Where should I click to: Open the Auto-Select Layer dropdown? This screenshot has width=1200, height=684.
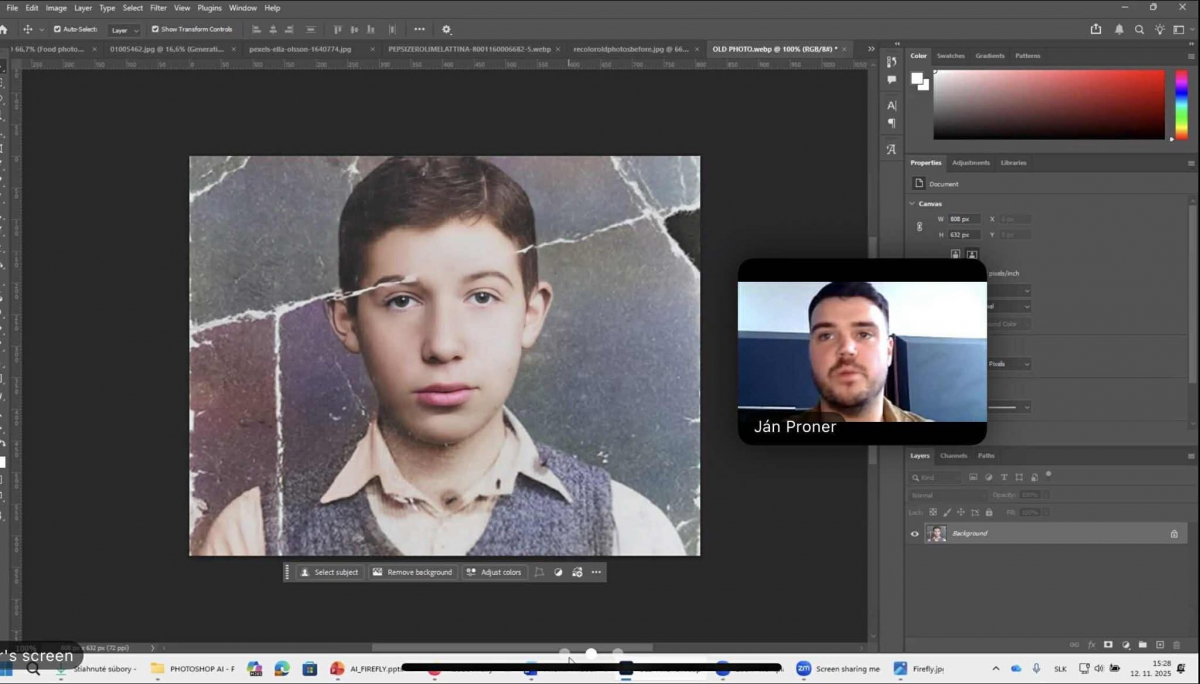(125, 30)
